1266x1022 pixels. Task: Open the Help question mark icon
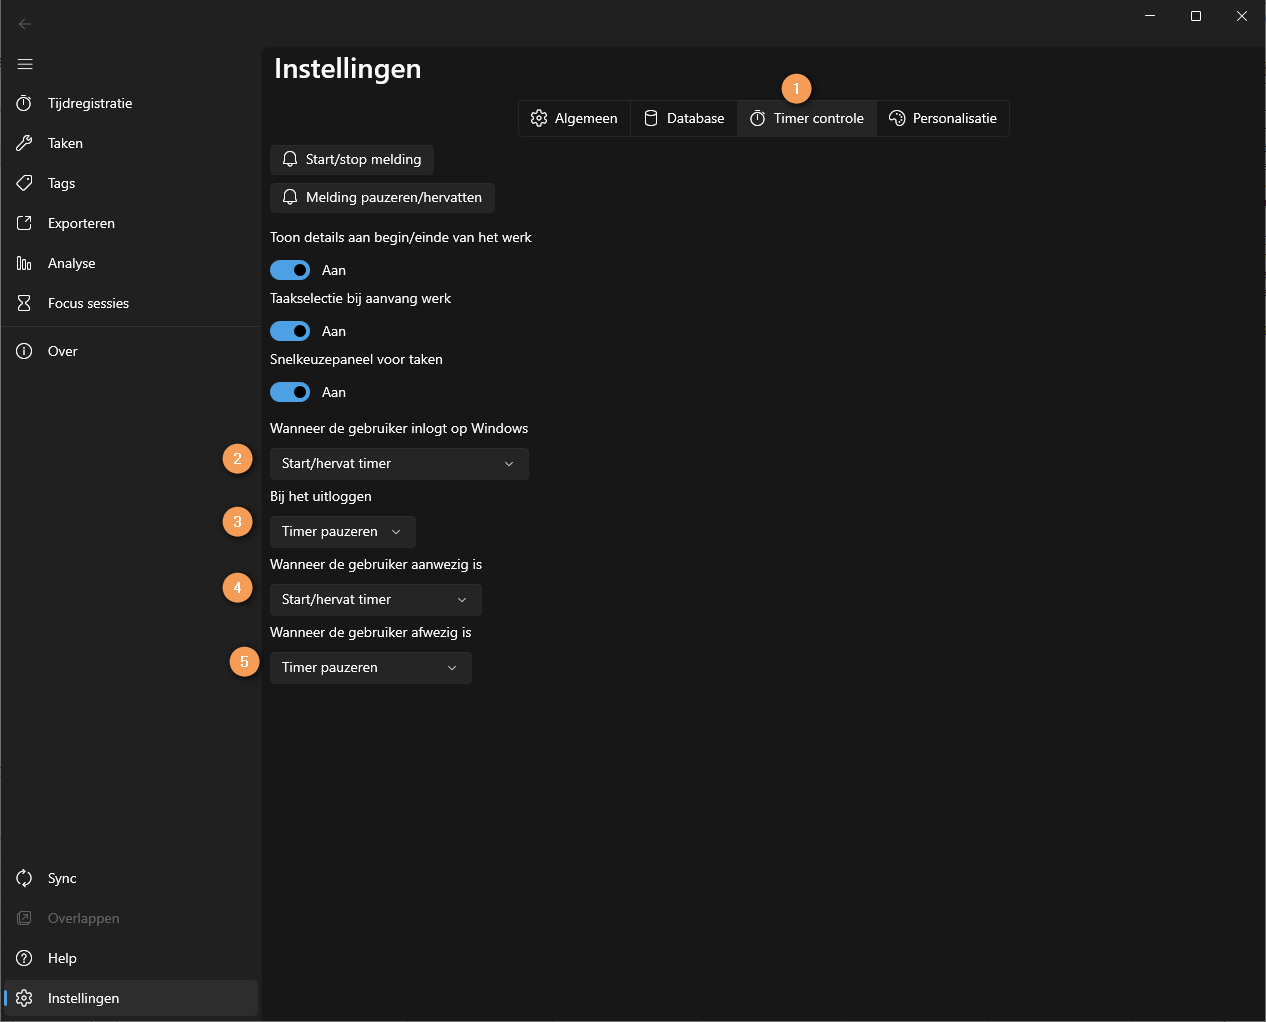tap(25, 958)
